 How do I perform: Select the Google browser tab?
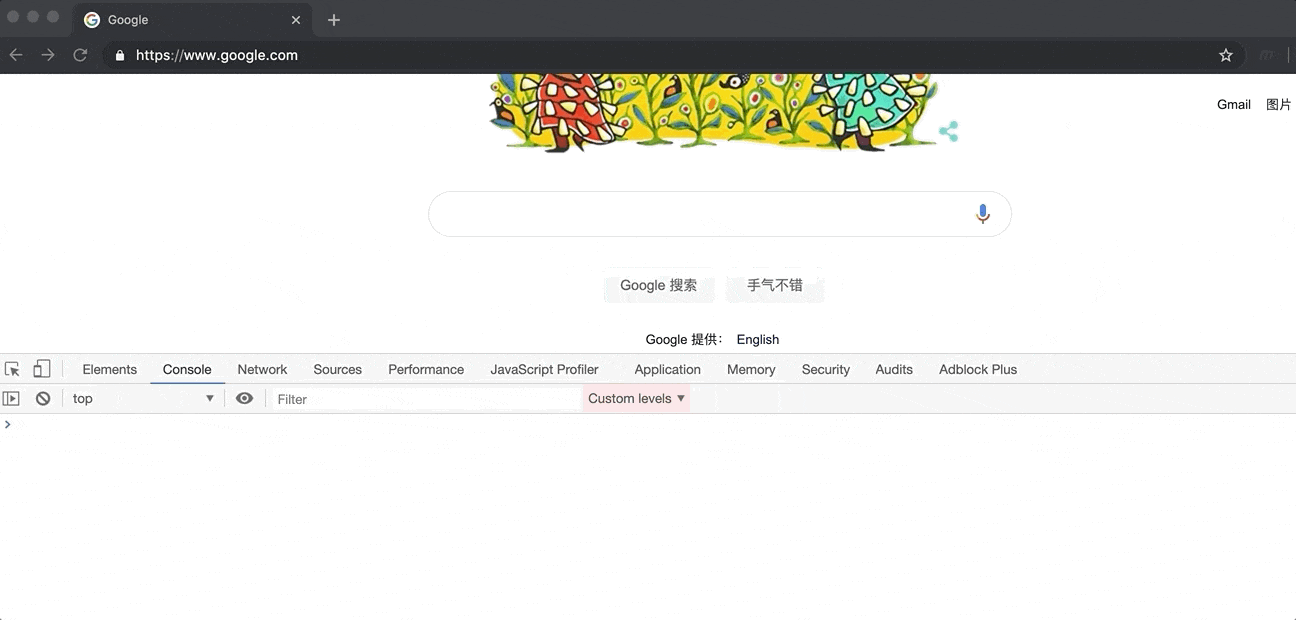192,20
